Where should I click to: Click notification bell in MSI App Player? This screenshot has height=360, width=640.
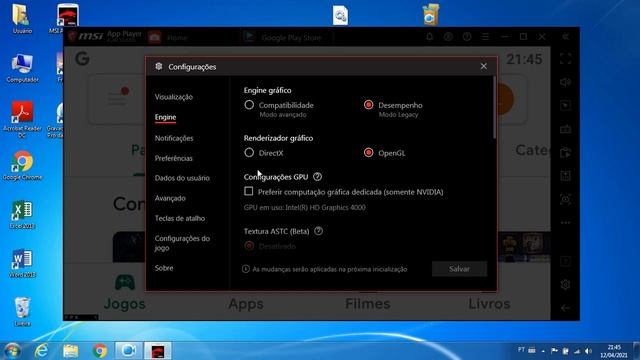coord(429,37)
